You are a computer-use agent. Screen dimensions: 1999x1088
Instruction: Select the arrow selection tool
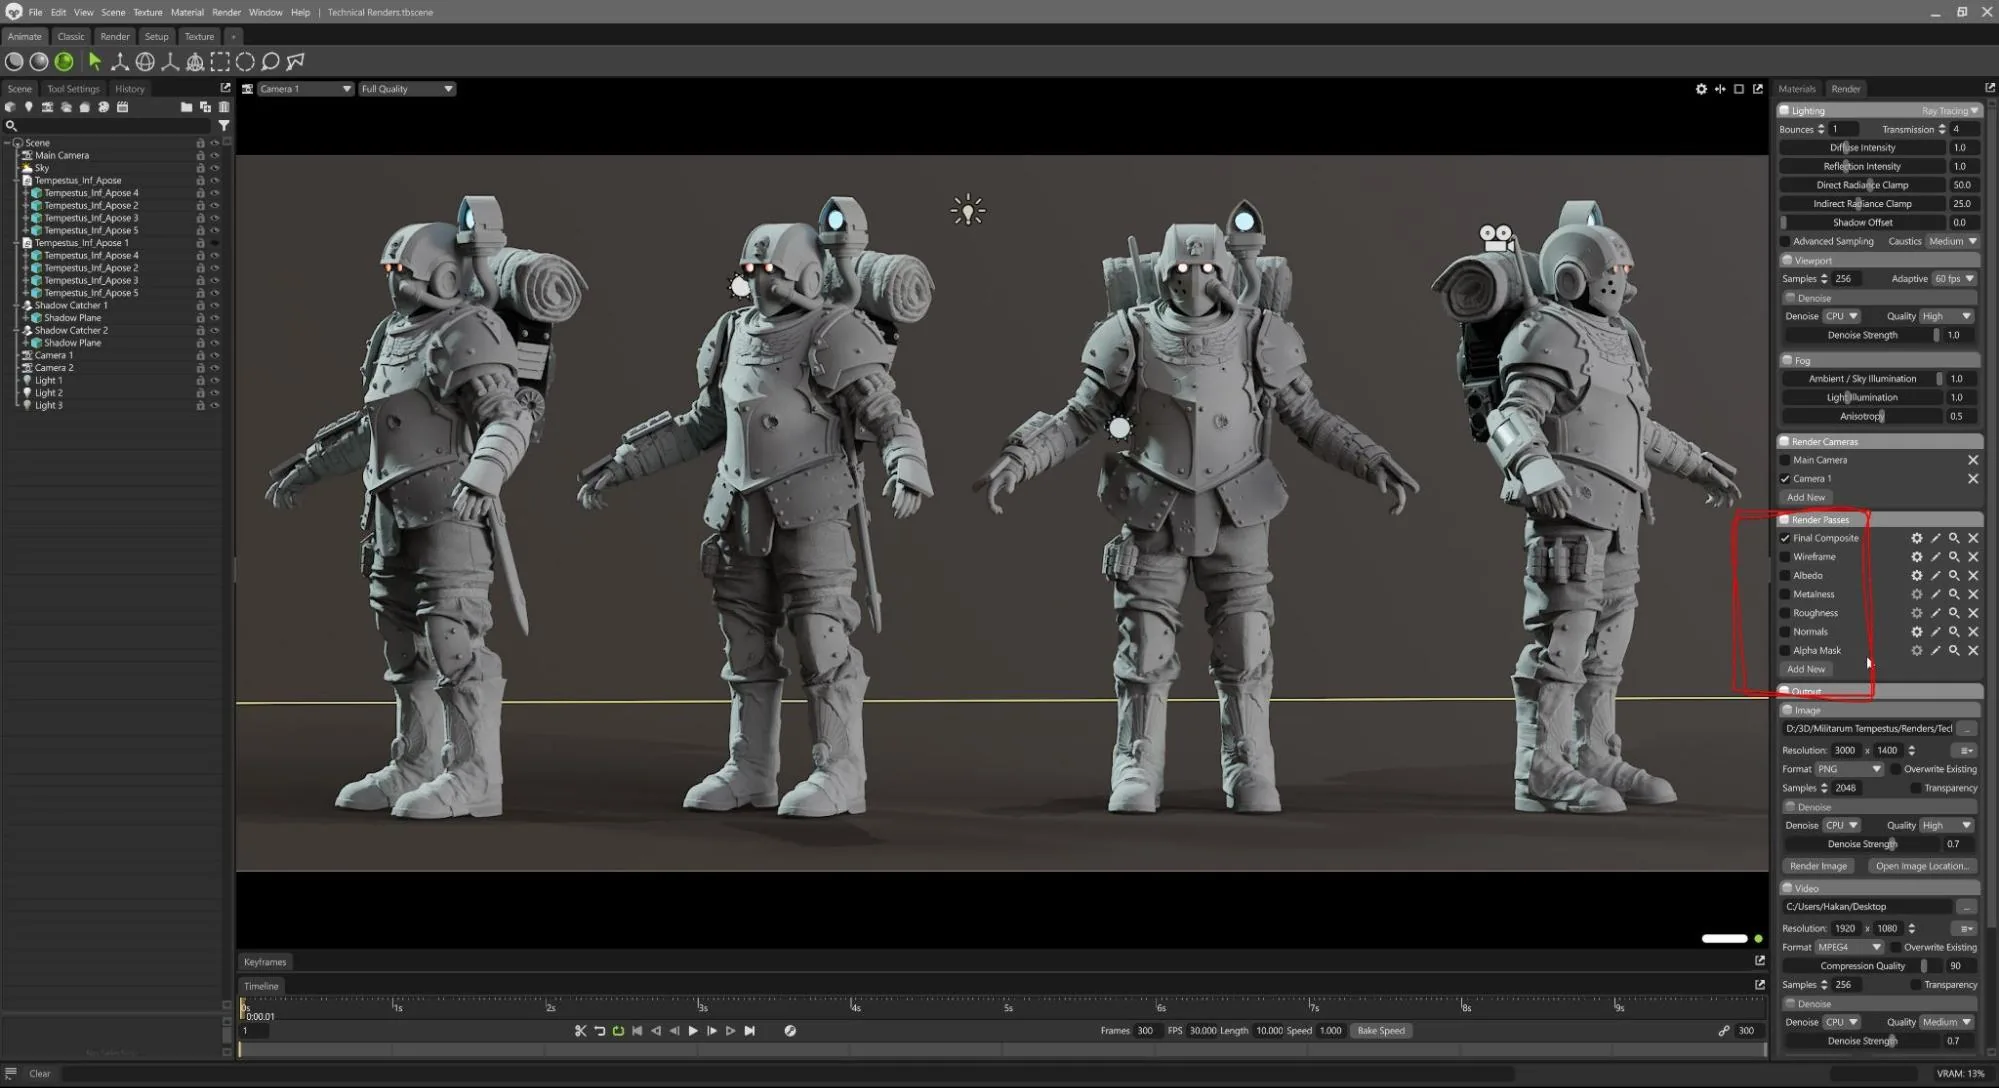[x=95, y=62]
